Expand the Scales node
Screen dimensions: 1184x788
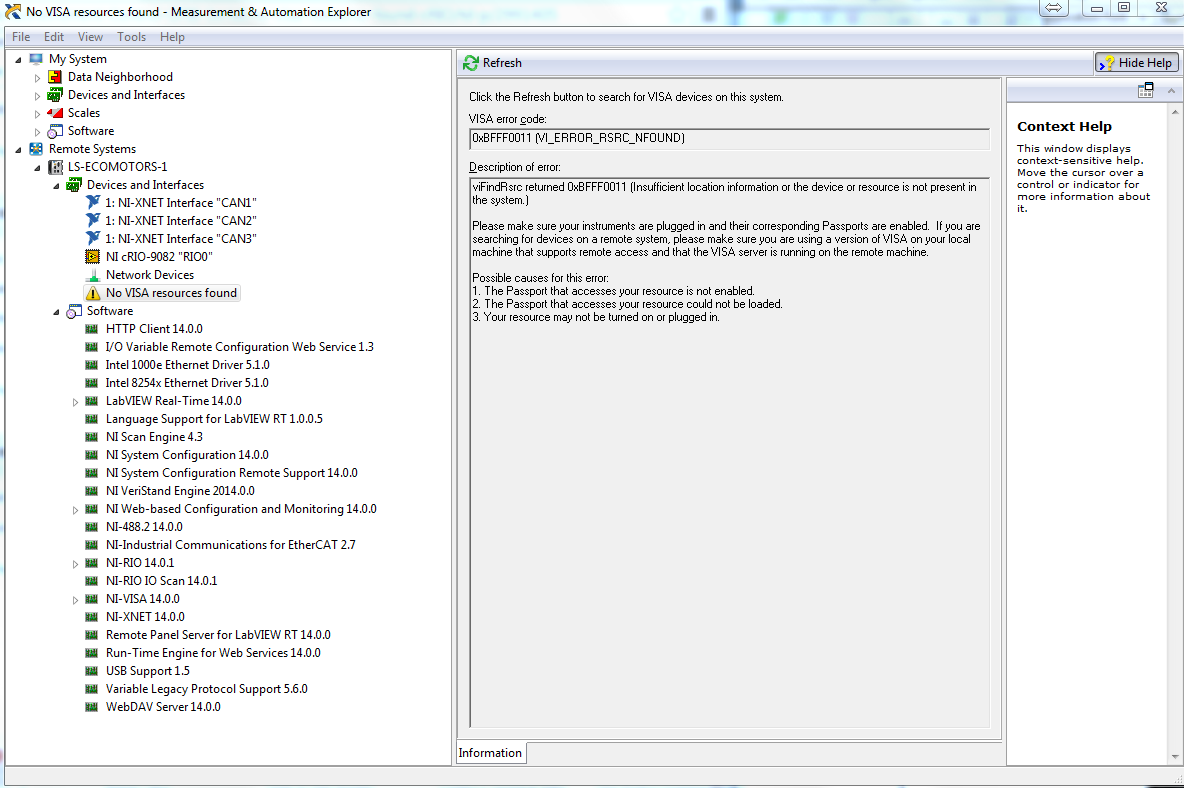tap(38, 114)
